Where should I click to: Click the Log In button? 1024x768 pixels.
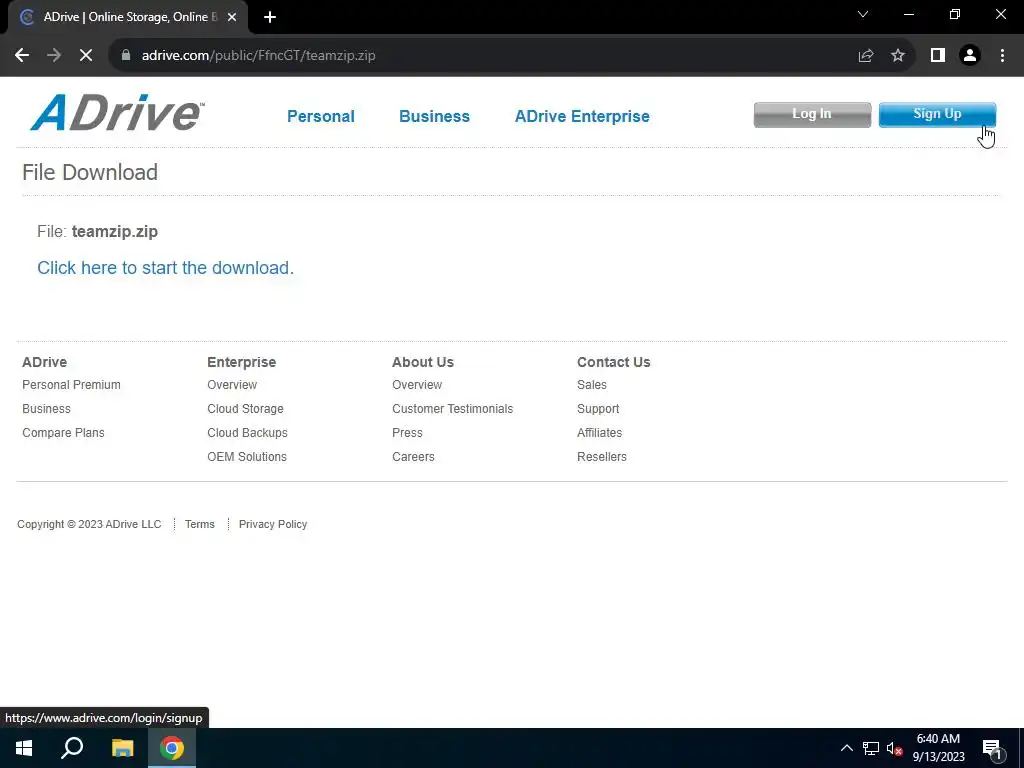click(x=812, y=114)
